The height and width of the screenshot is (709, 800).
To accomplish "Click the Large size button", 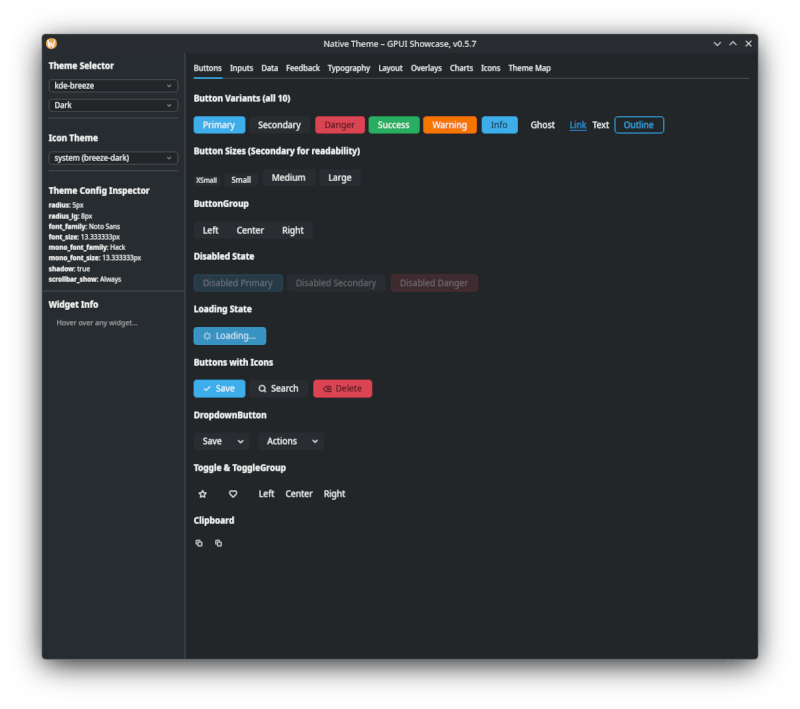I will (x=340, y=178).
